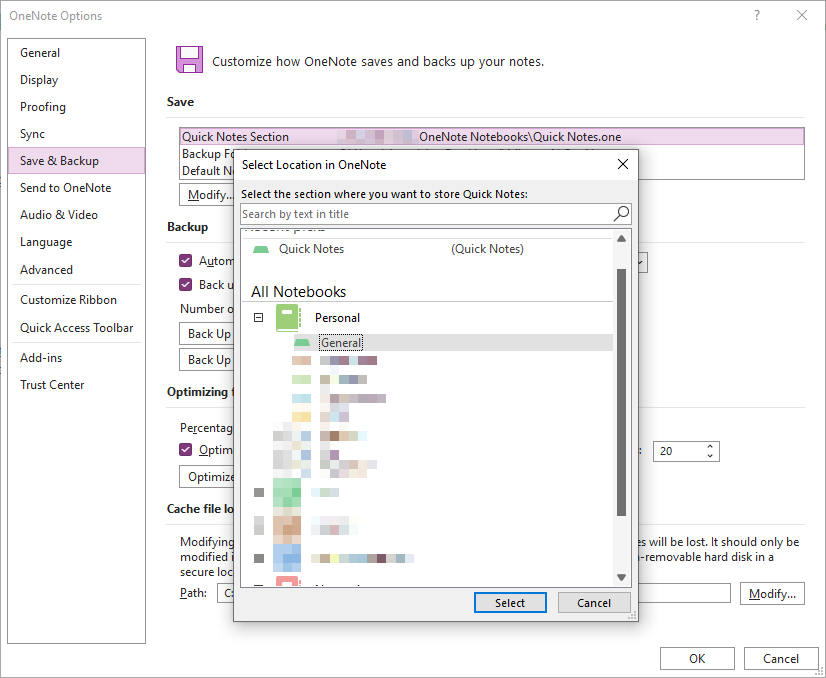The height and width of the screenshot is (678, 826).
Task: Select the Personal notebook row
Action: [x=427, y=318]
